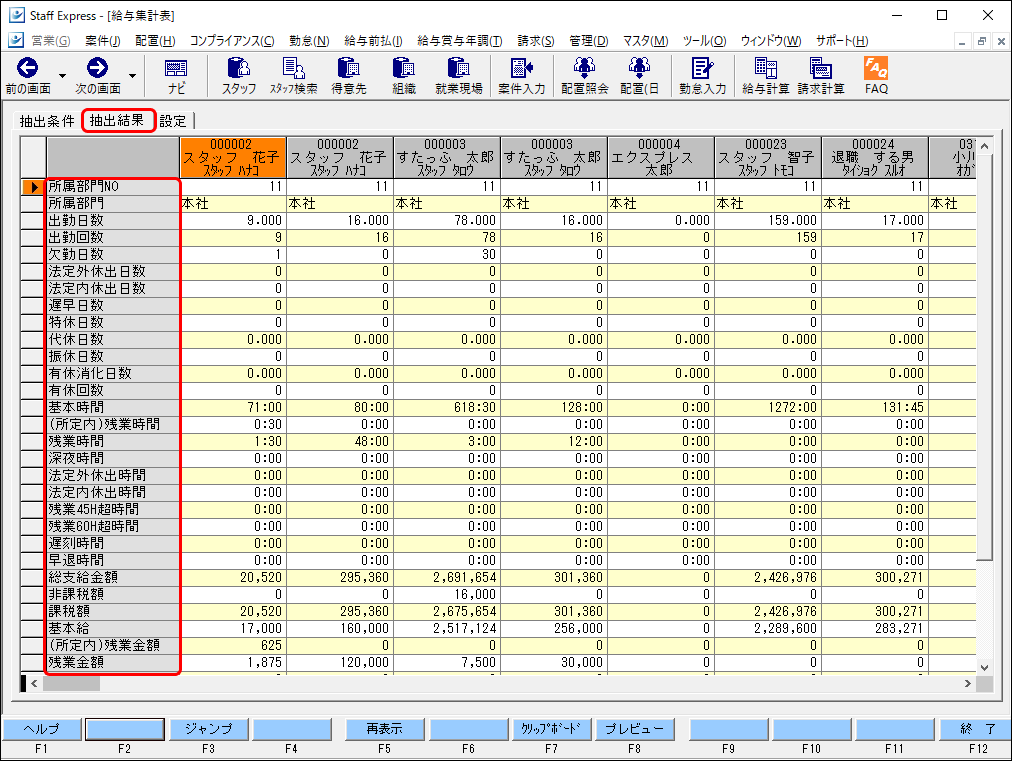
Task: Open the スタッフ staff icon
Action: point(238,68)
